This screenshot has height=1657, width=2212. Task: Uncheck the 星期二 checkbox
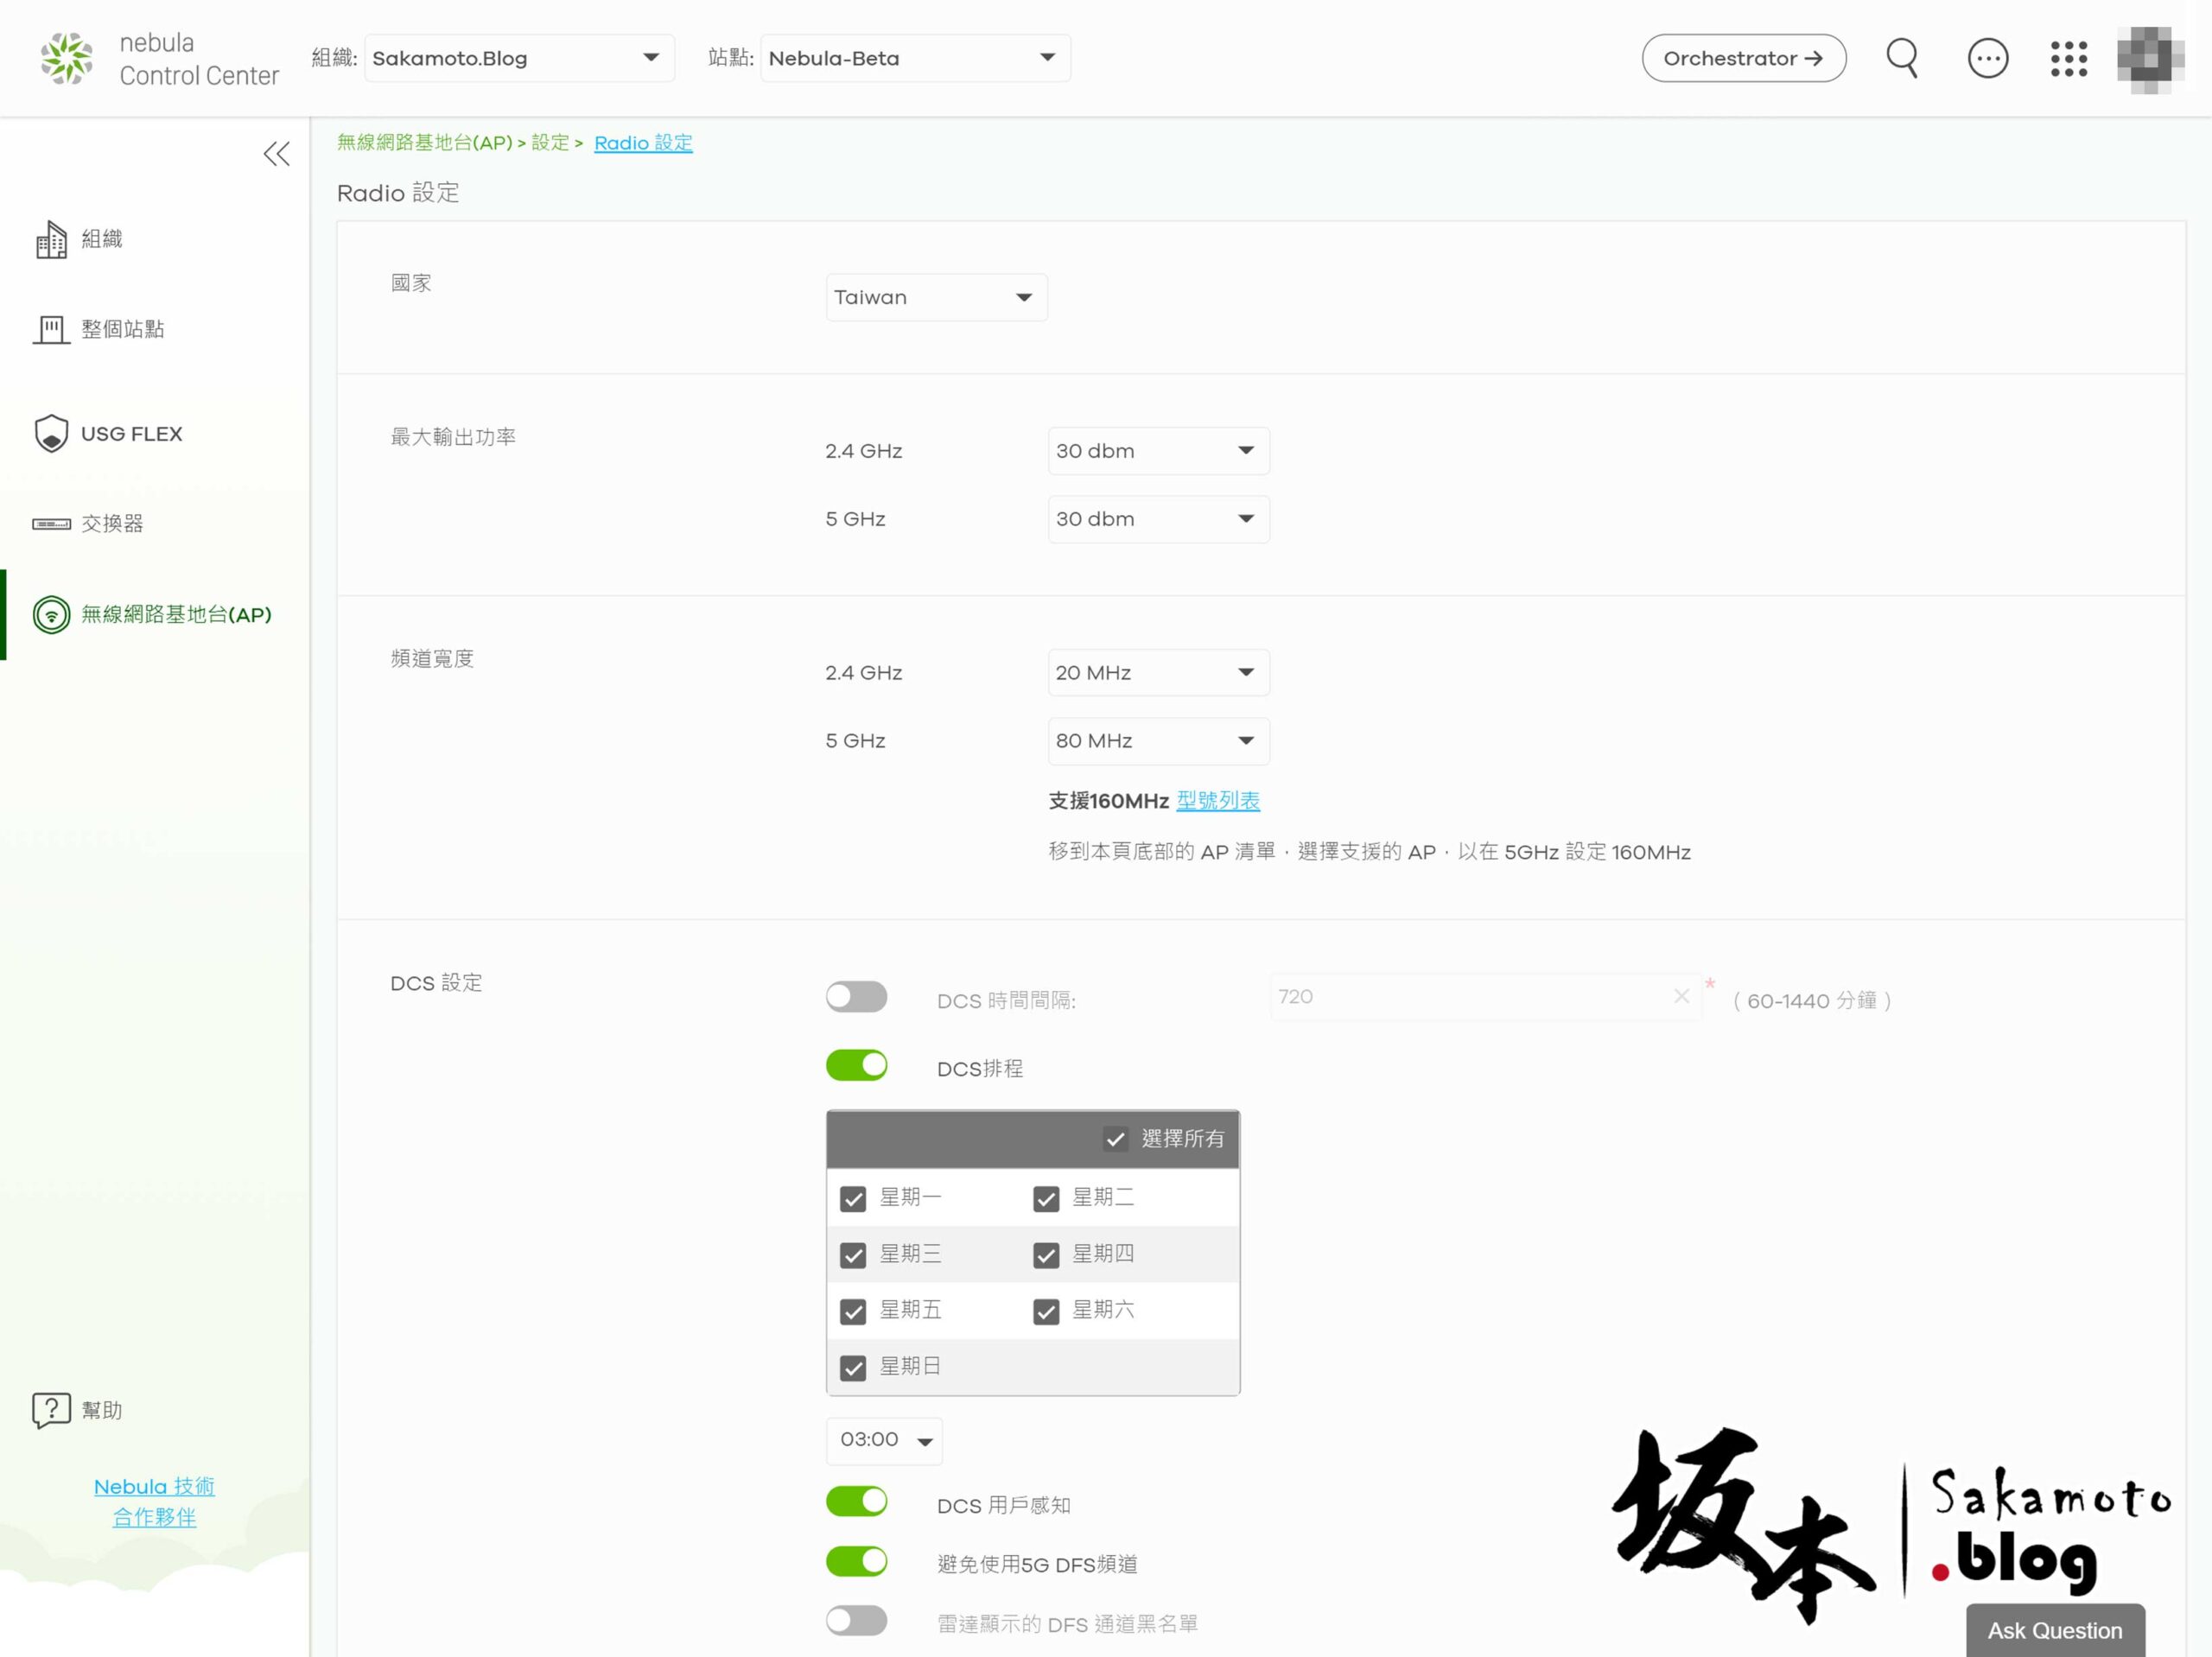tap(1046, 1198)
